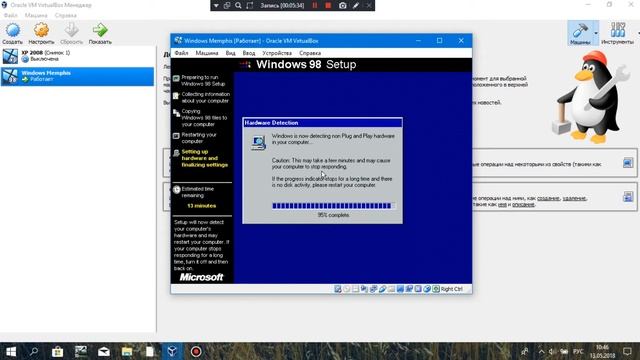Take a snapshot with recorder camera icon
The image size is (640, 360).
pyautogui.click(x=342, y=5)
